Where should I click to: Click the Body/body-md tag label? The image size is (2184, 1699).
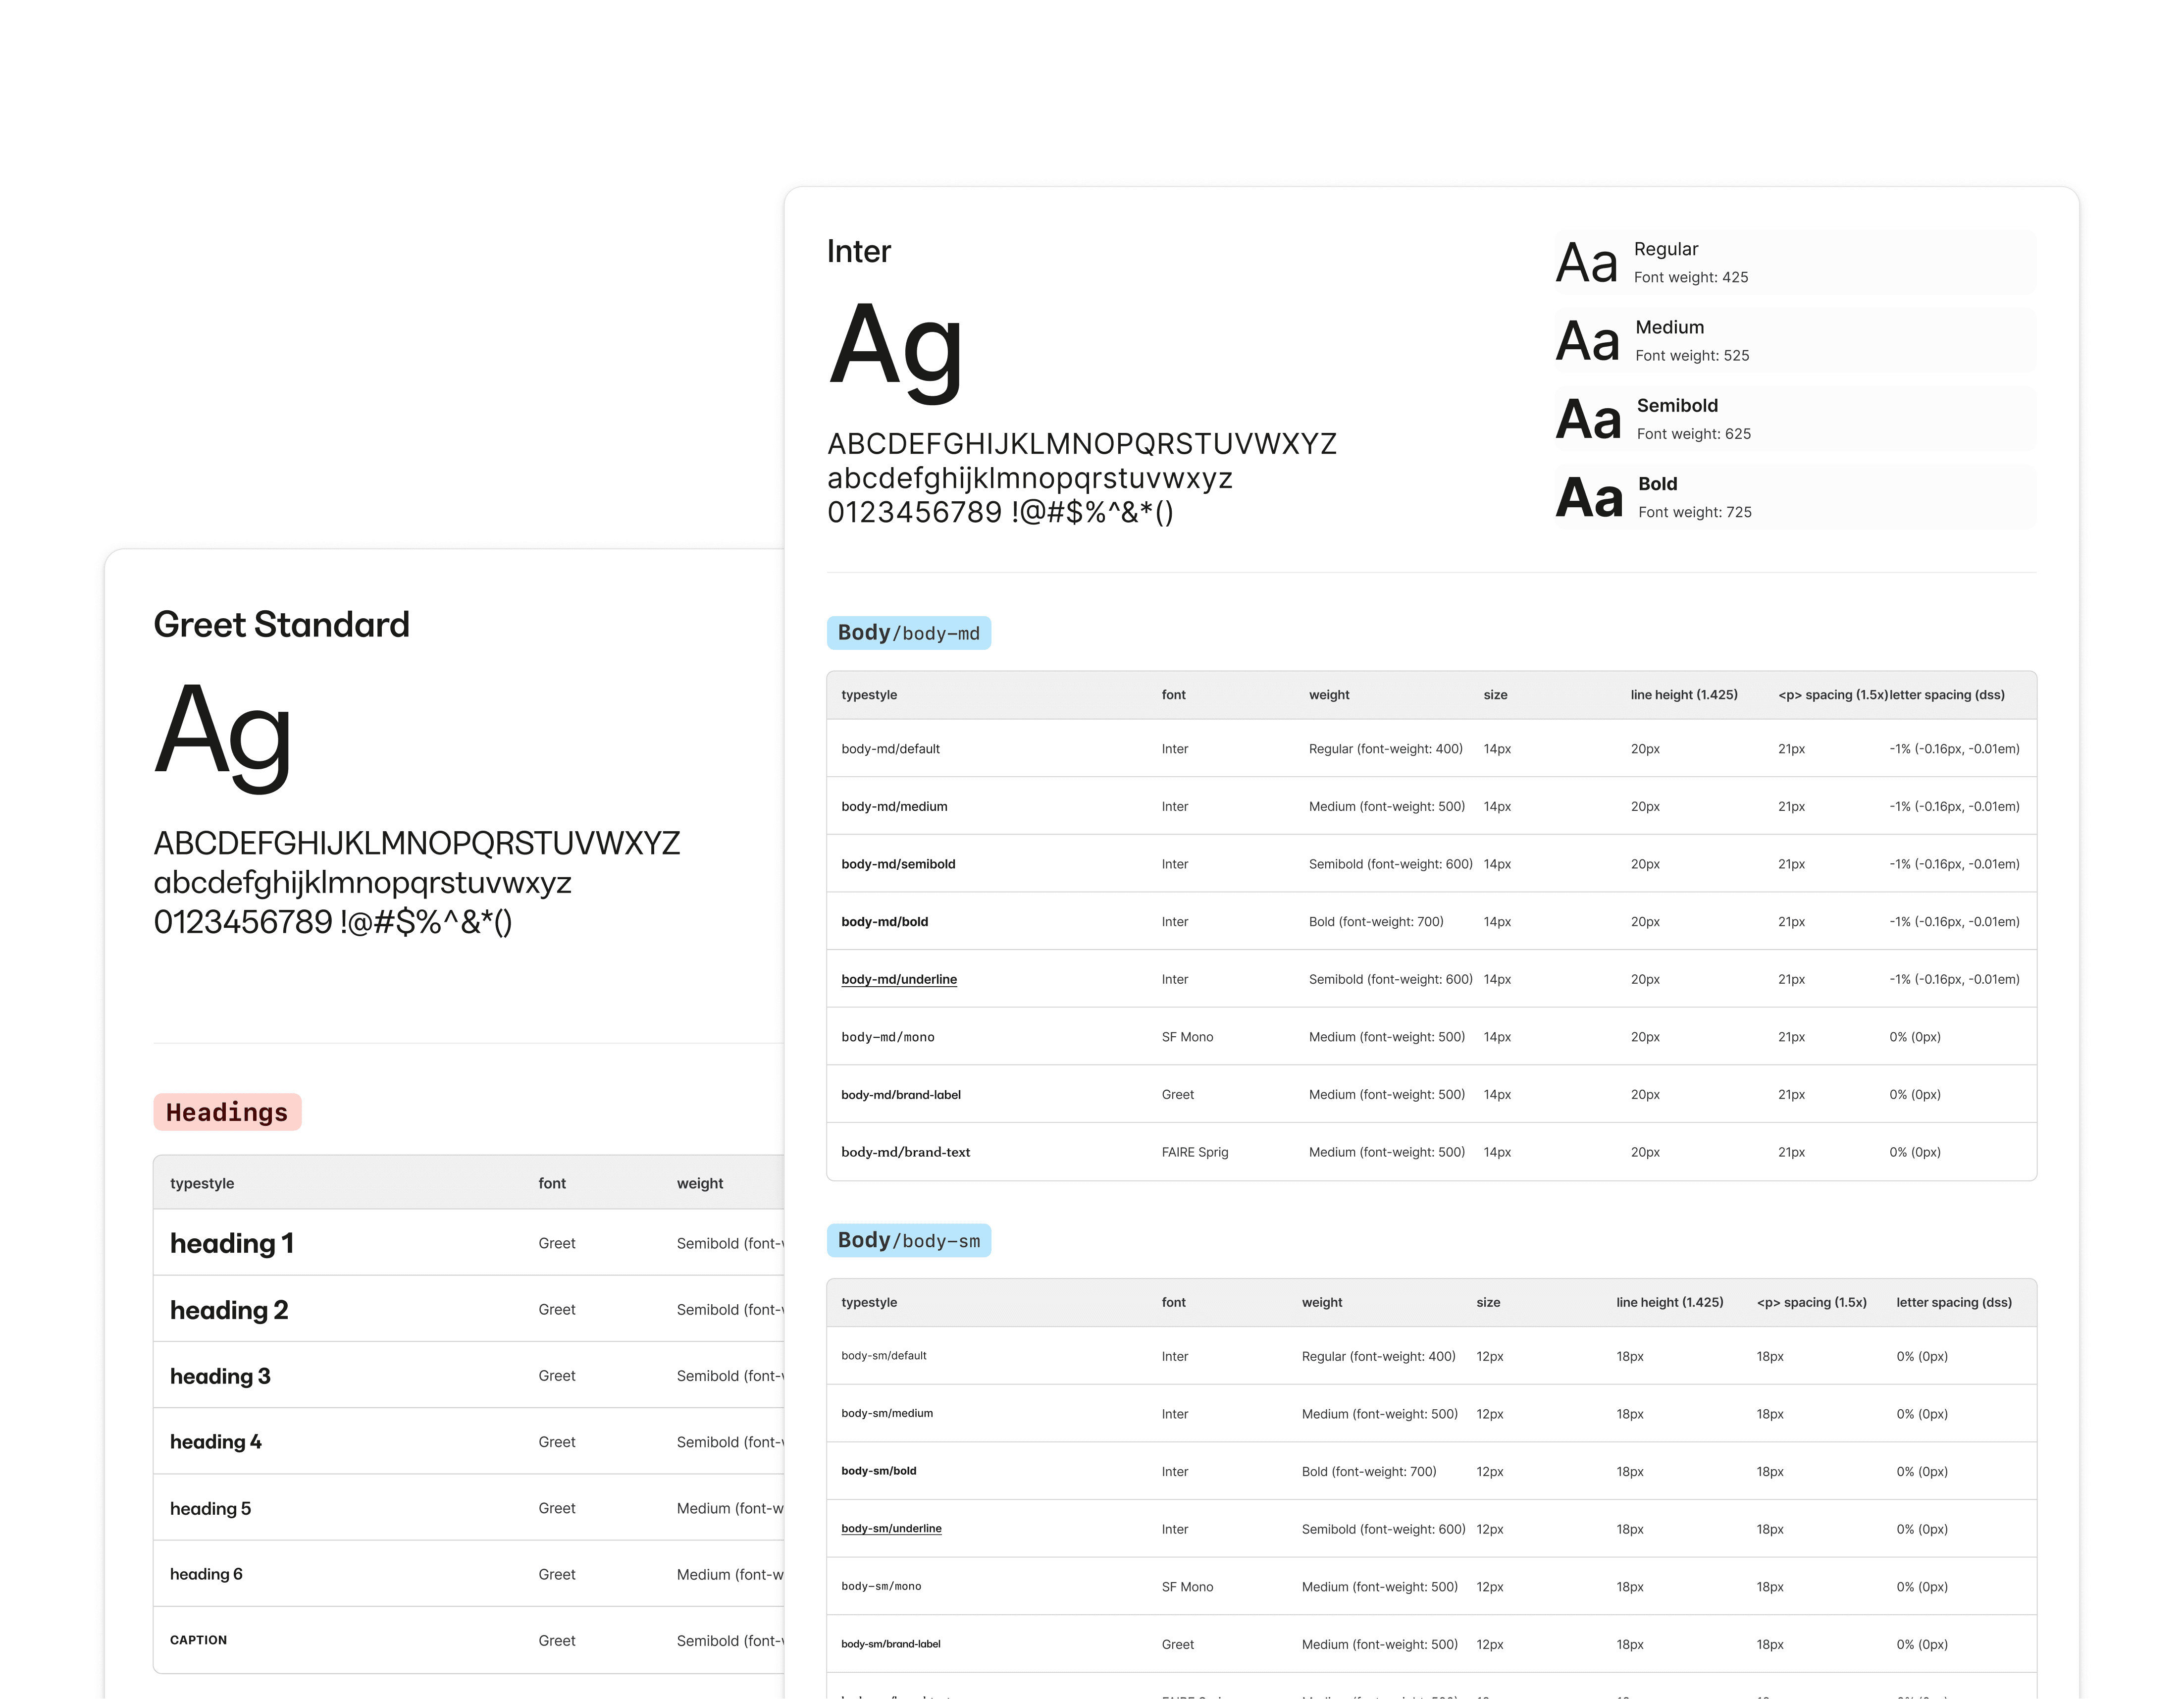(909, 633)
